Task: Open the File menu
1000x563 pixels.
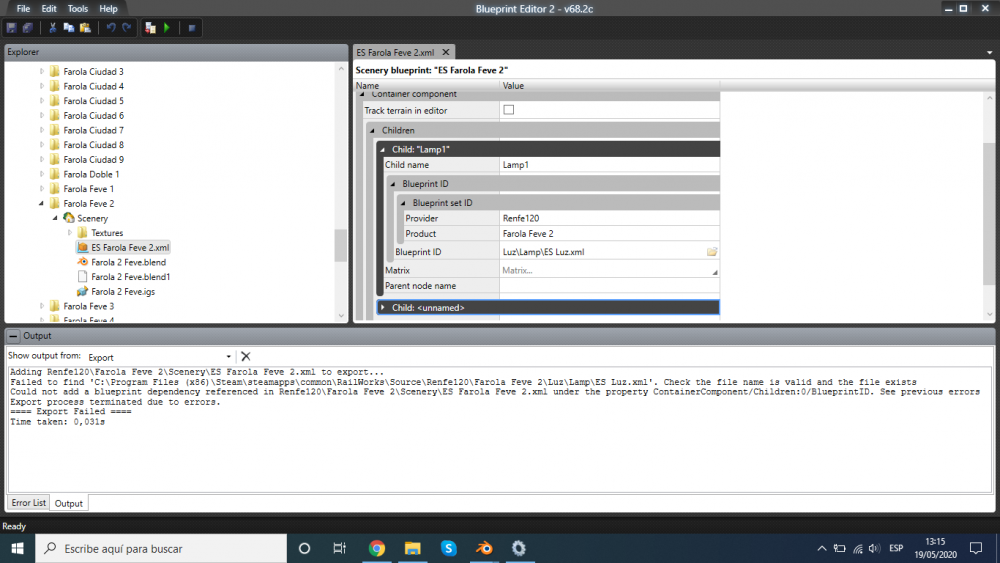Action: click(23, 8)
